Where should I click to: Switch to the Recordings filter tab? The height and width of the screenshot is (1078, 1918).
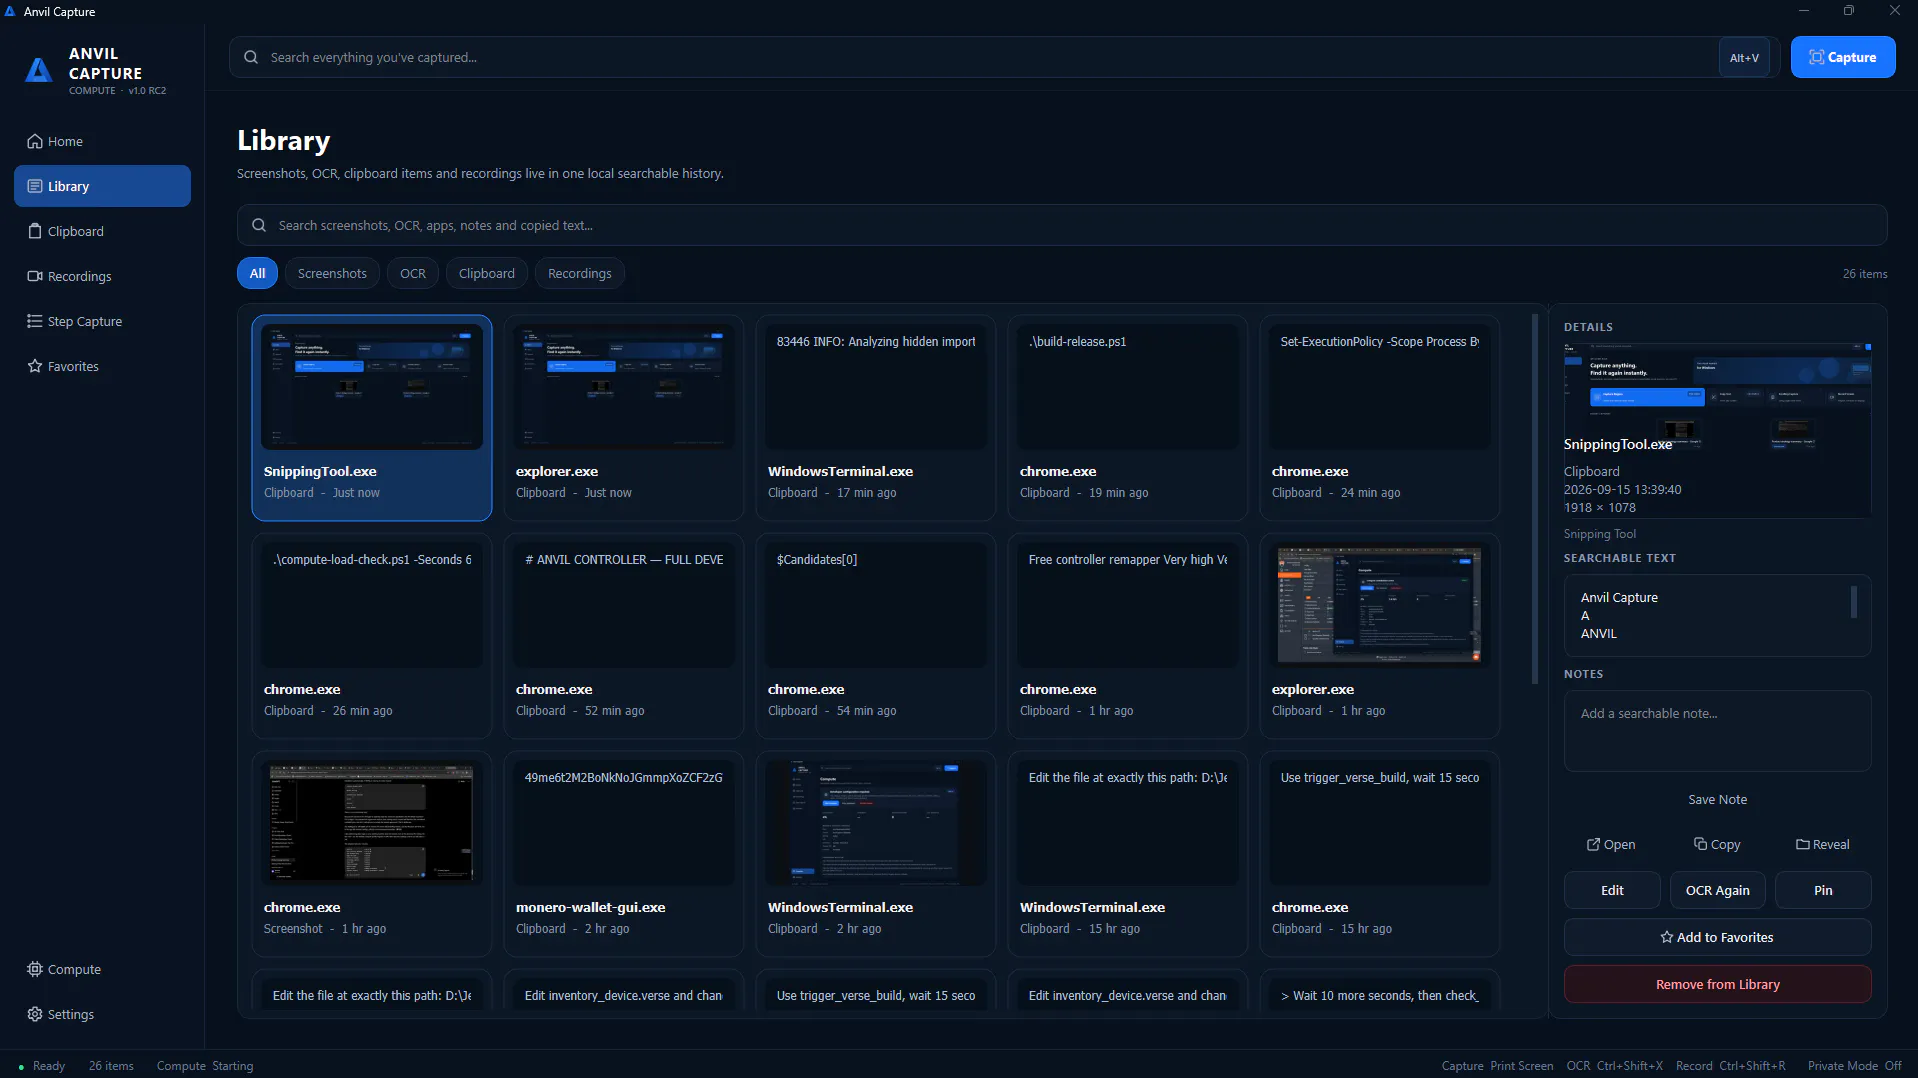[580, 273]
